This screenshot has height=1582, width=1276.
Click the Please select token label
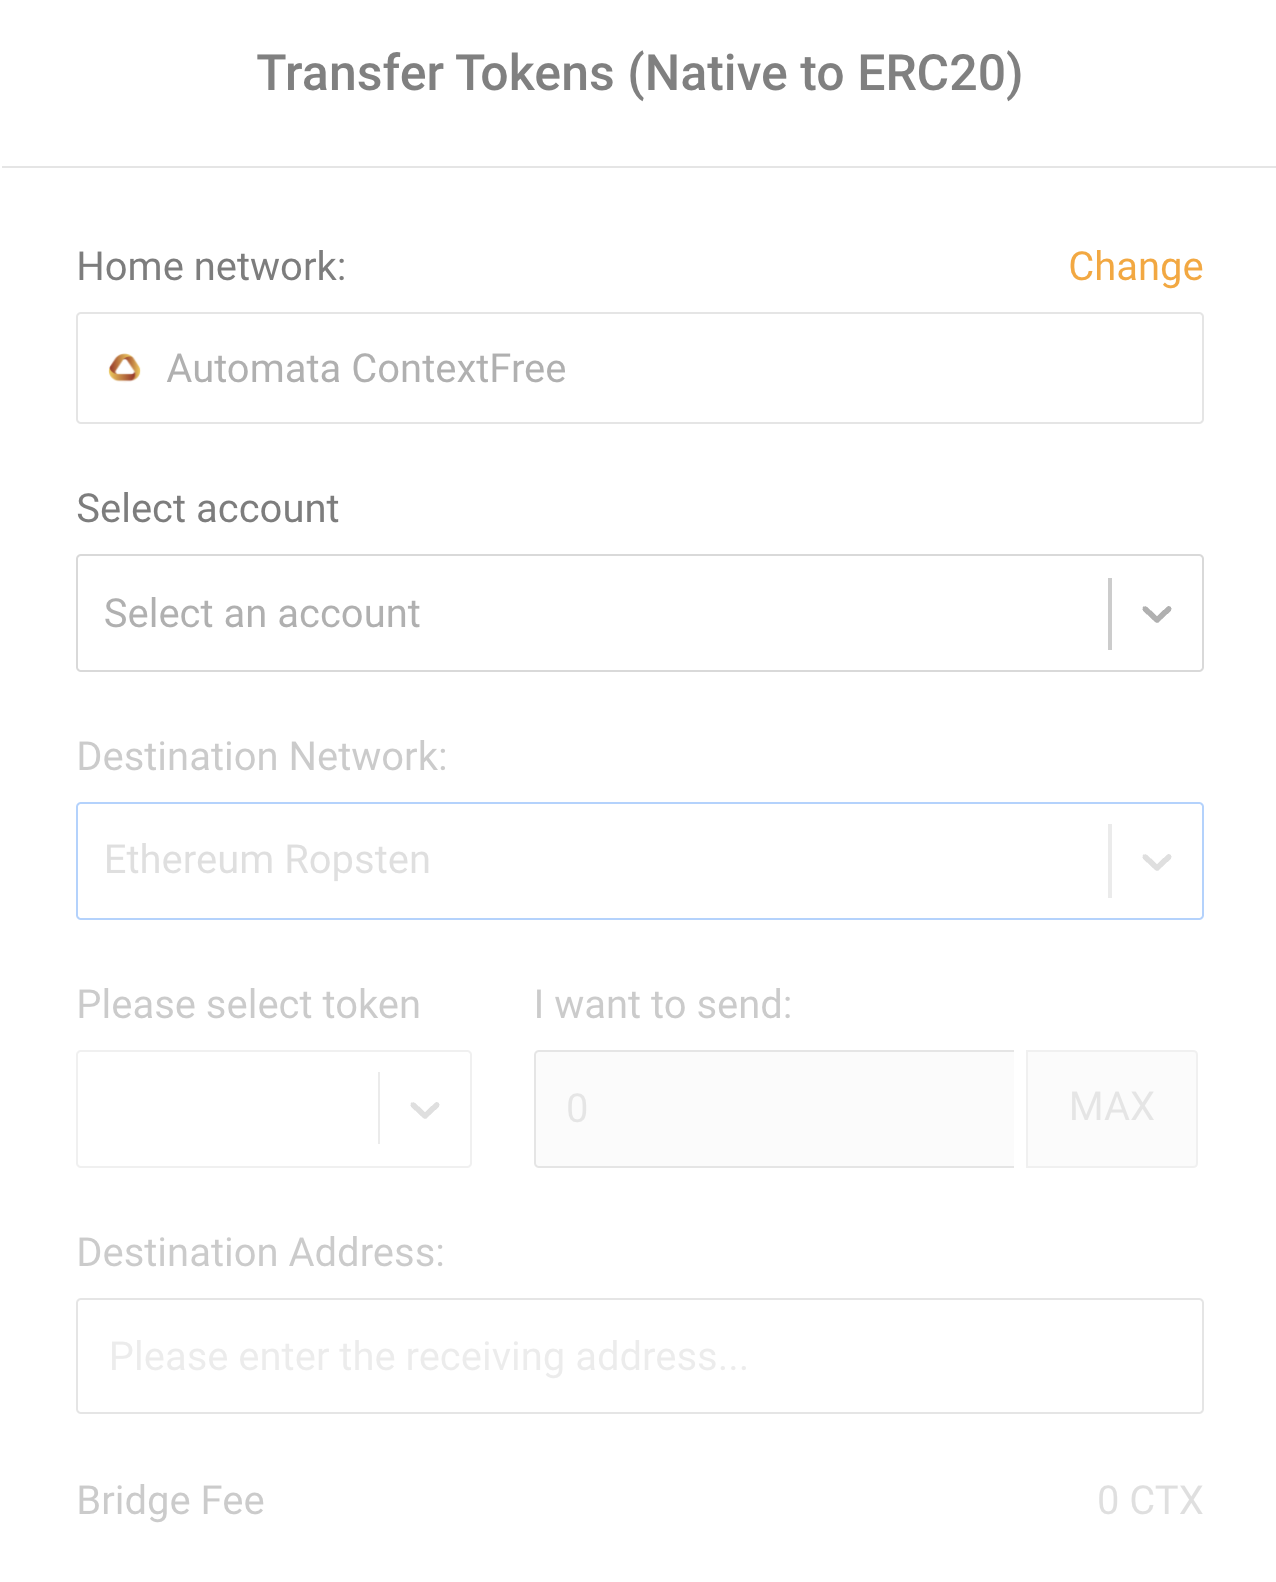[249, 1005]
